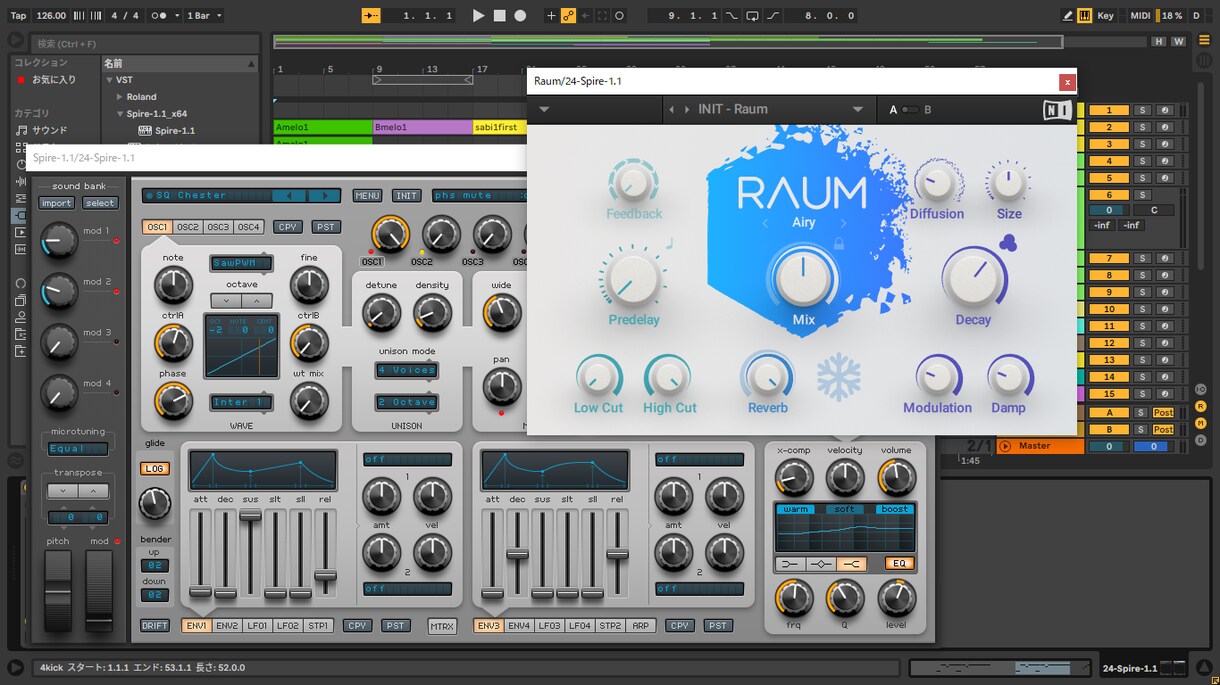Toggle the Raum predelay sync note icon

point(670,243)
